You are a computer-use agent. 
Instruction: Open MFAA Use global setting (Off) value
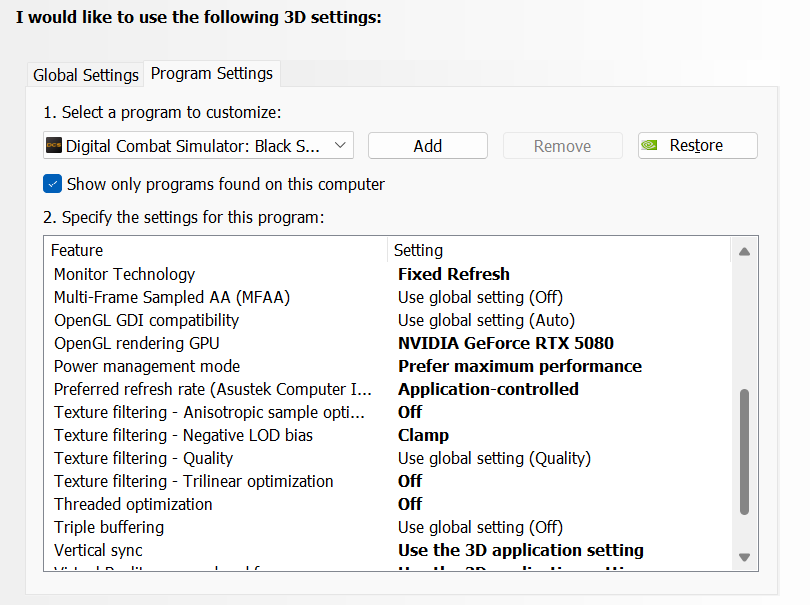(x=480, y=297)
